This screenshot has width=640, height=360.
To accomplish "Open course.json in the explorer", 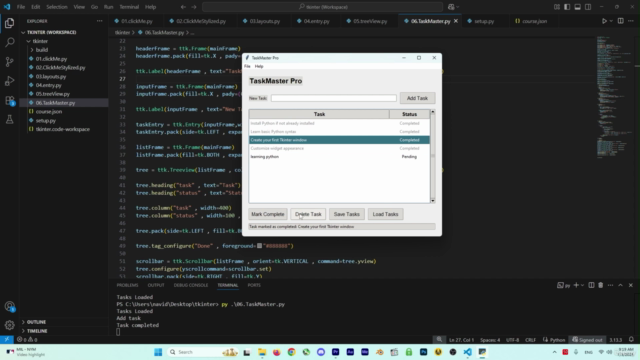I will 49,111.
